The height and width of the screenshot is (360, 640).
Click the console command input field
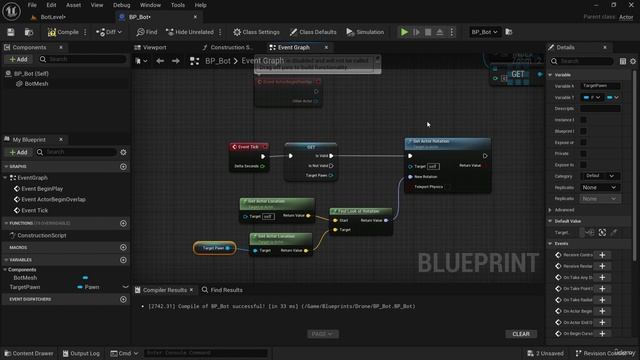205,353
